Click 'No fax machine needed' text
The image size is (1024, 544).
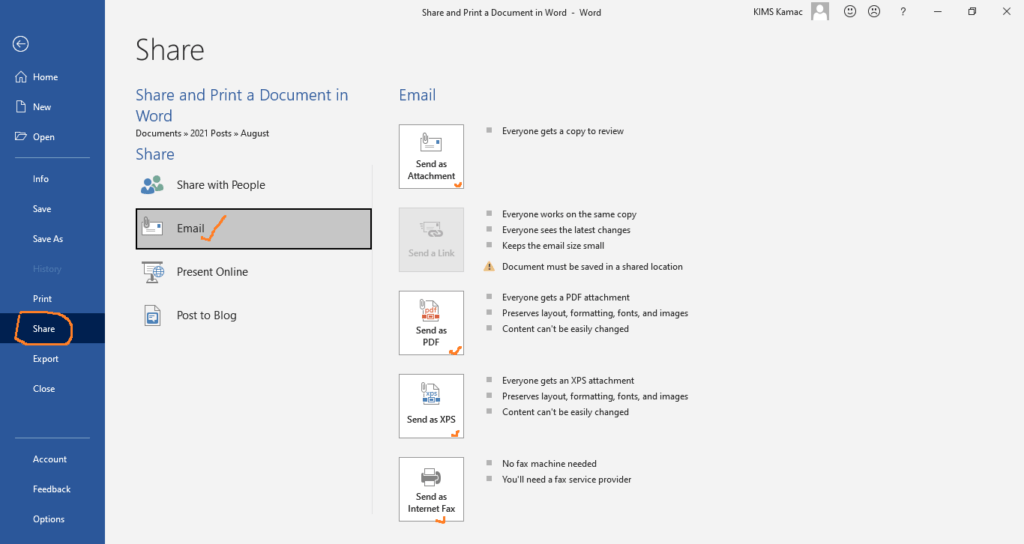tap(549, 464)
